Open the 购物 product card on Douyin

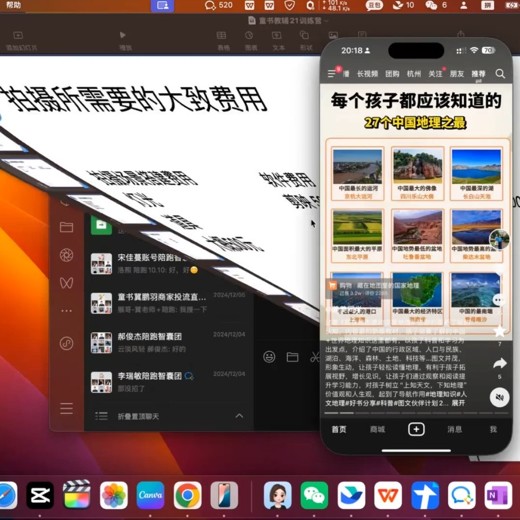(374, 289)
